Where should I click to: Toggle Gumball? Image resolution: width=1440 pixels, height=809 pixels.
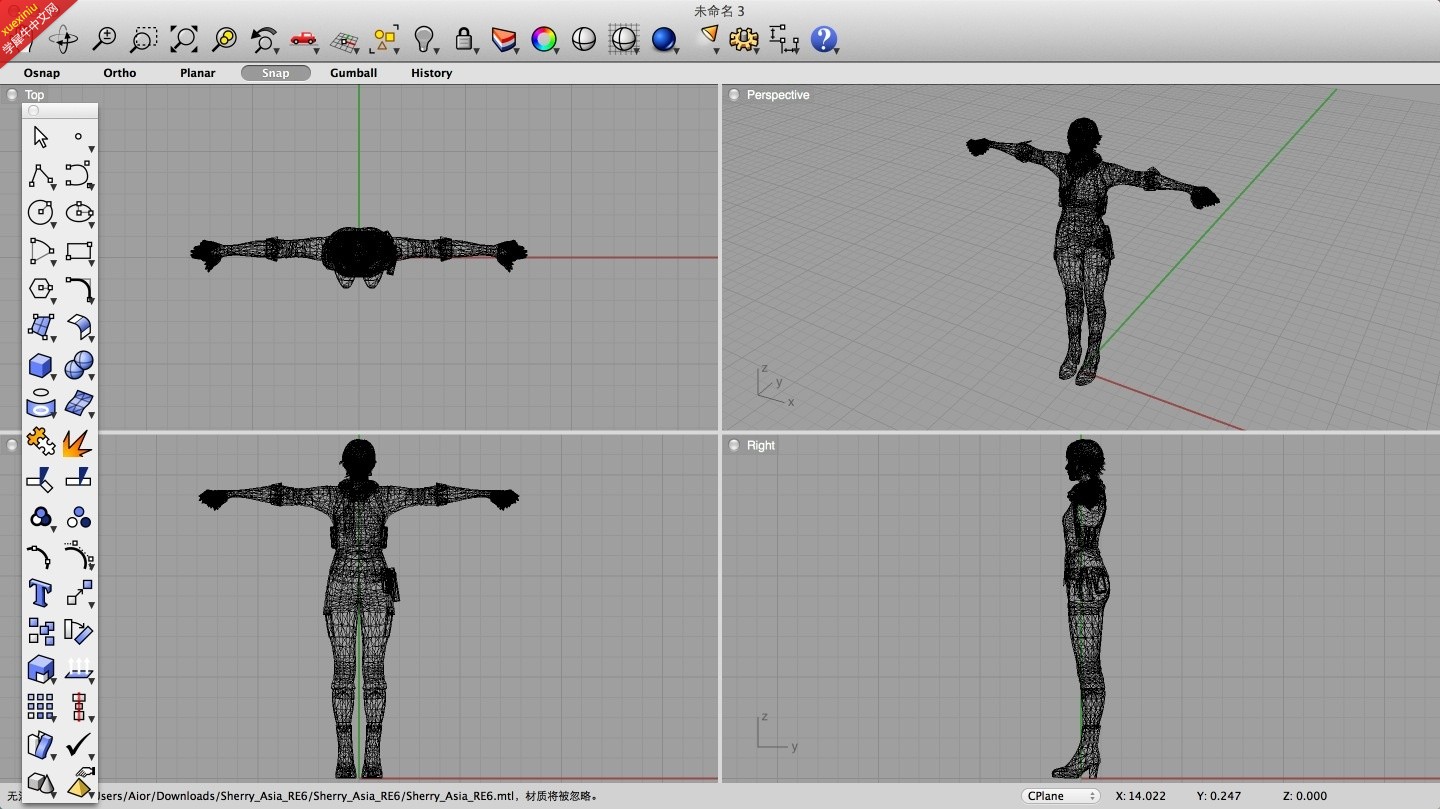(x=354, y=73)
